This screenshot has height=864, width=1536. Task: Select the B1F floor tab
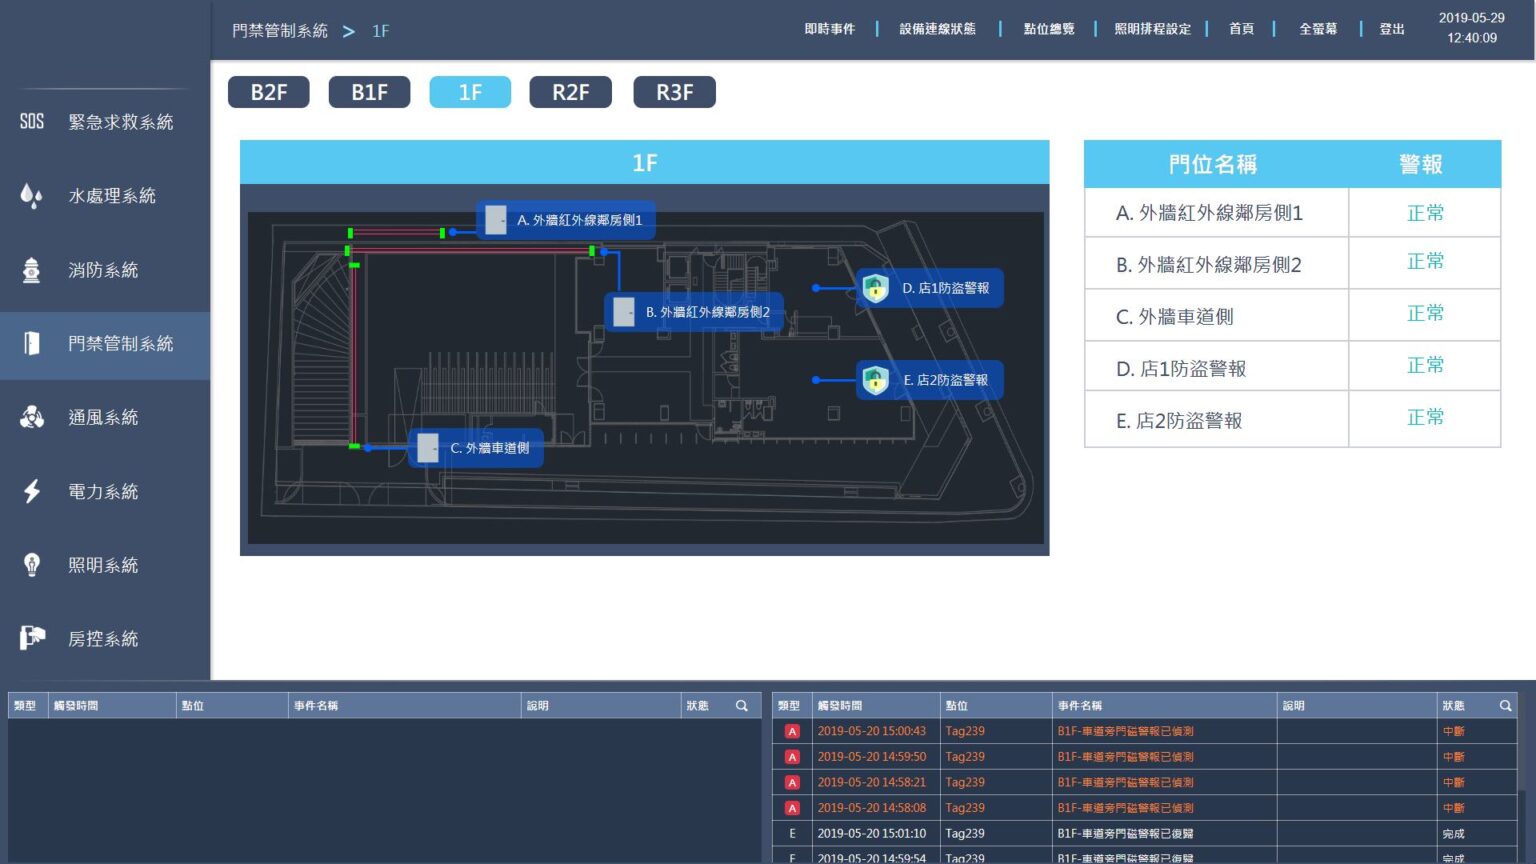pos(369,92)
